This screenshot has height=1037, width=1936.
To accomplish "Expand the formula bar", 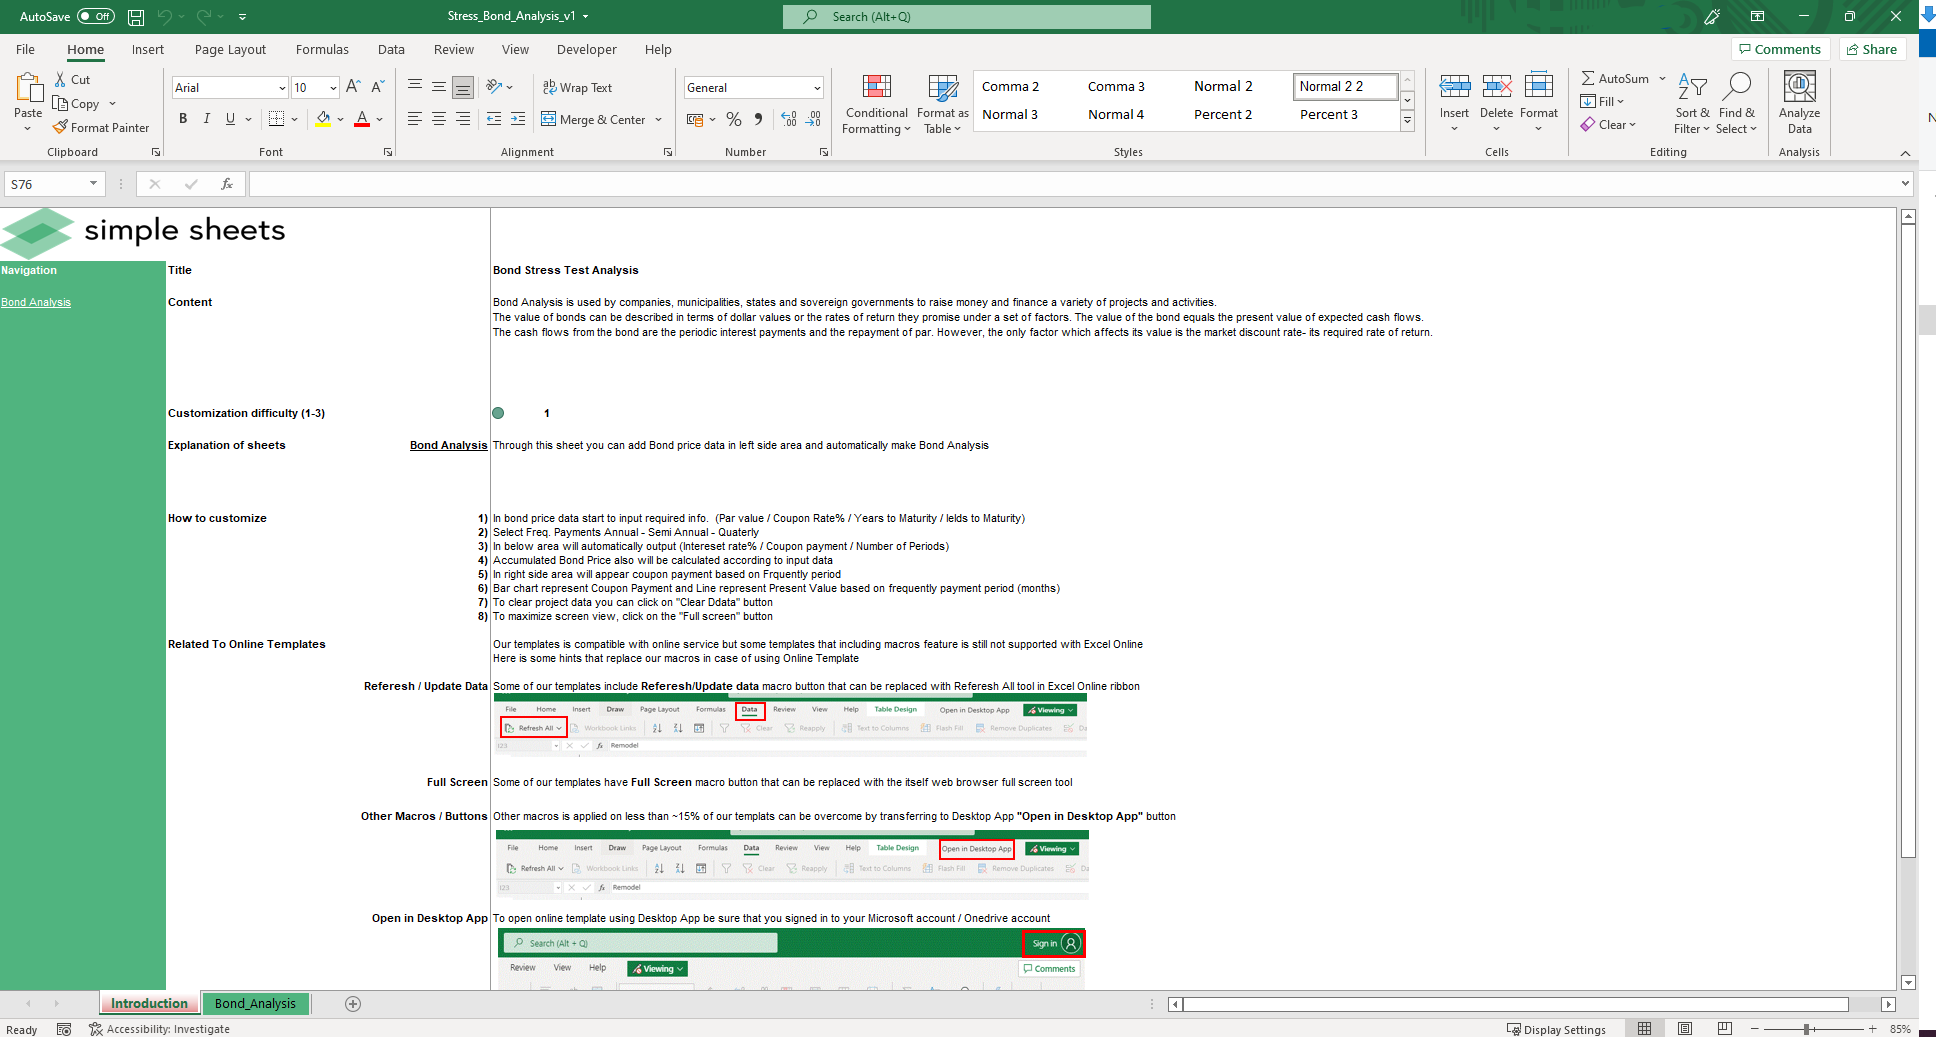I will coord(1905,184).
